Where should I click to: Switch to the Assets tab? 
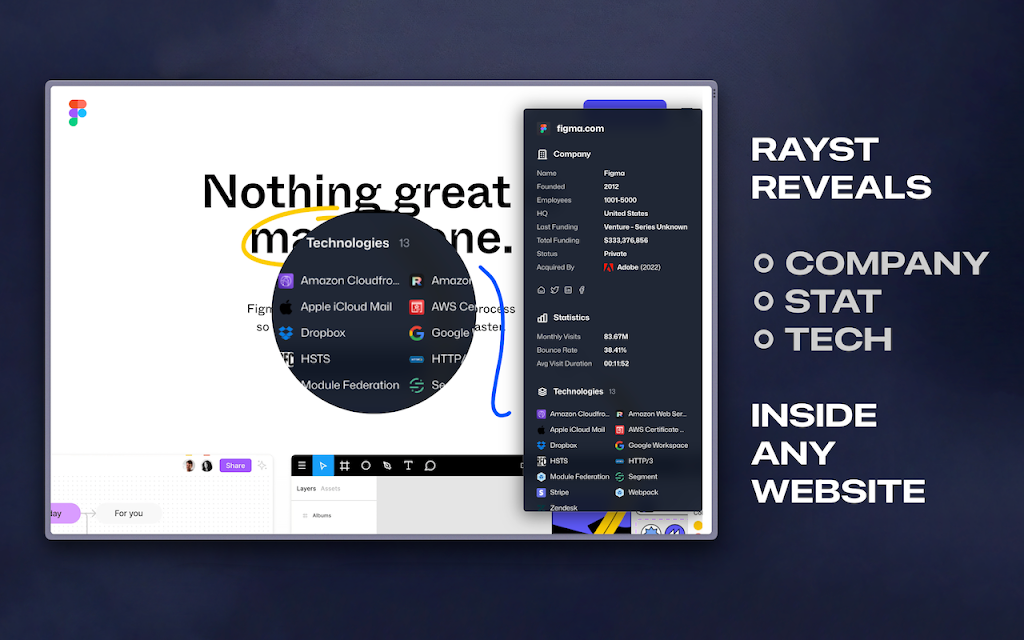click(x=330, y=488)
